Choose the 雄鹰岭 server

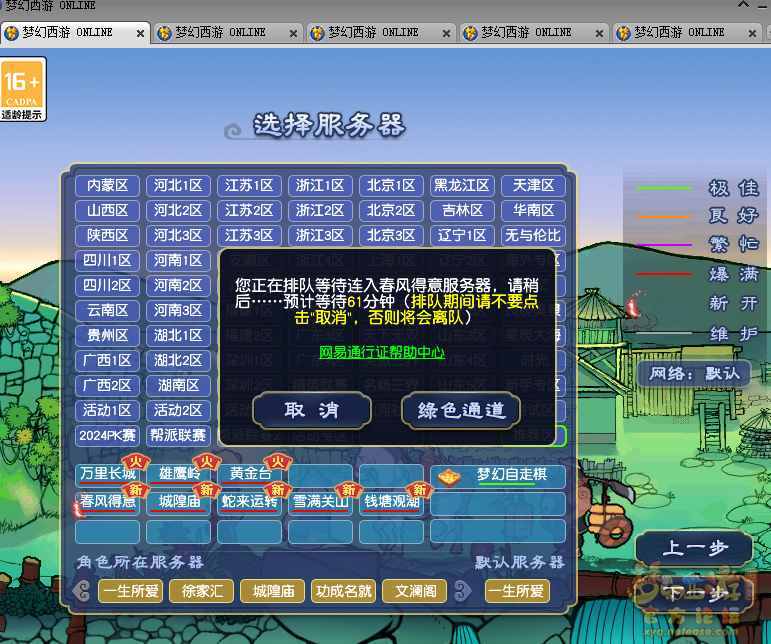click(x=178, y=474)
